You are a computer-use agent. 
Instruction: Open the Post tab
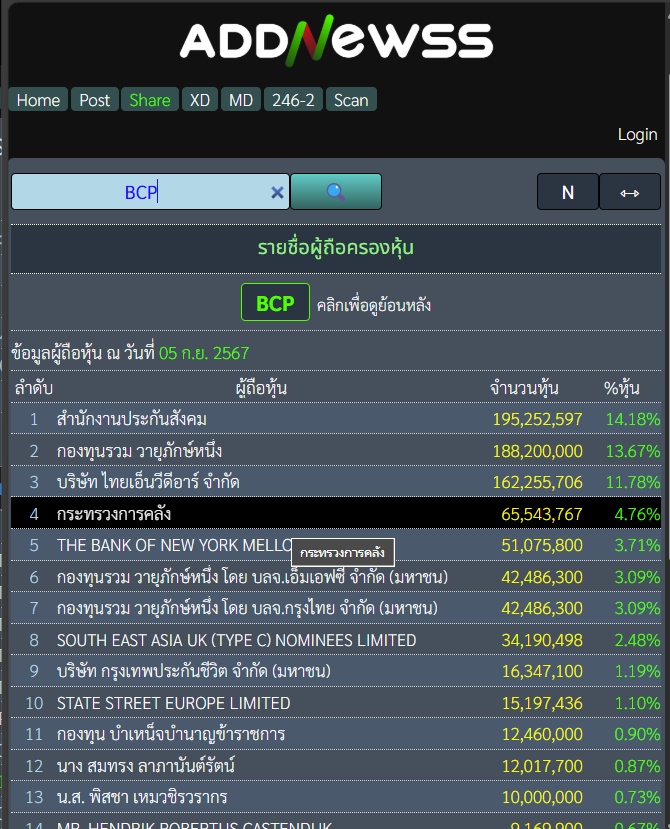click(95, 100)
